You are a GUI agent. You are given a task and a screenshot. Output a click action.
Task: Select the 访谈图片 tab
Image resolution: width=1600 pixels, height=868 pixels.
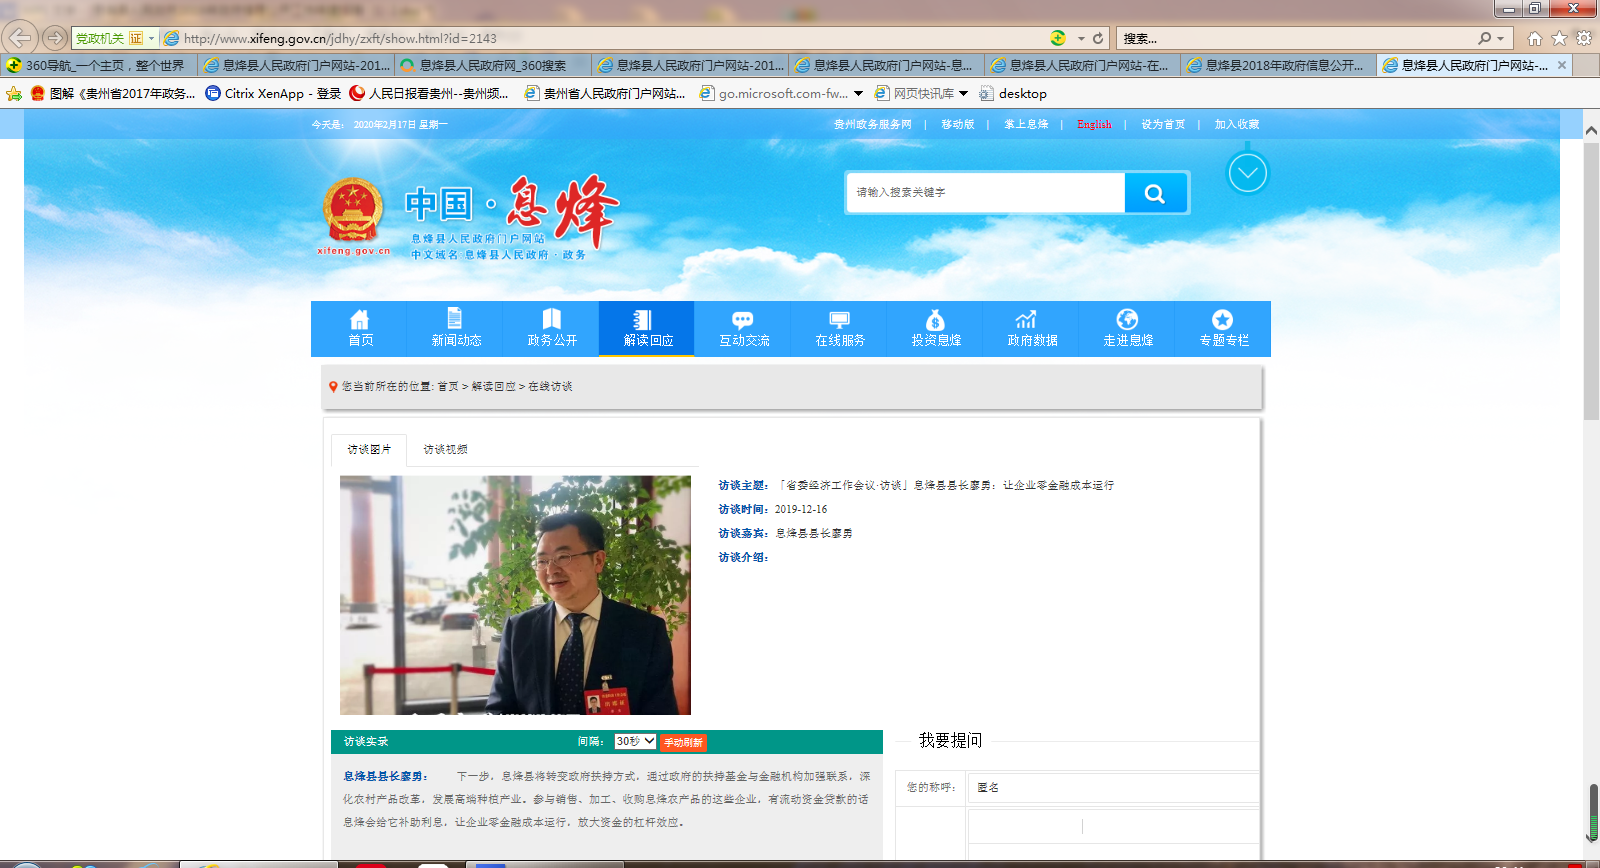[369, 450]
